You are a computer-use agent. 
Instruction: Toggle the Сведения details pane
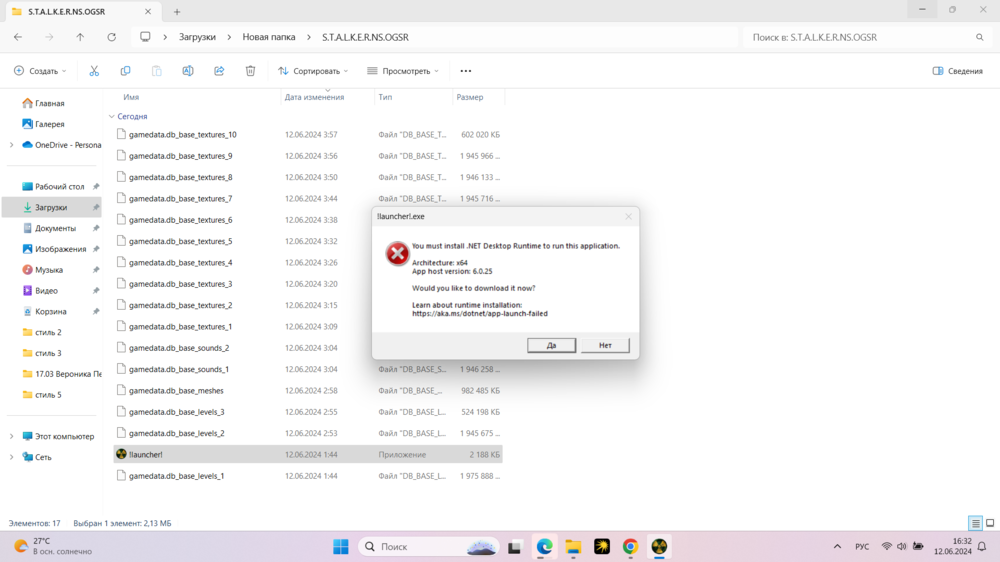[x=957, y=71]
